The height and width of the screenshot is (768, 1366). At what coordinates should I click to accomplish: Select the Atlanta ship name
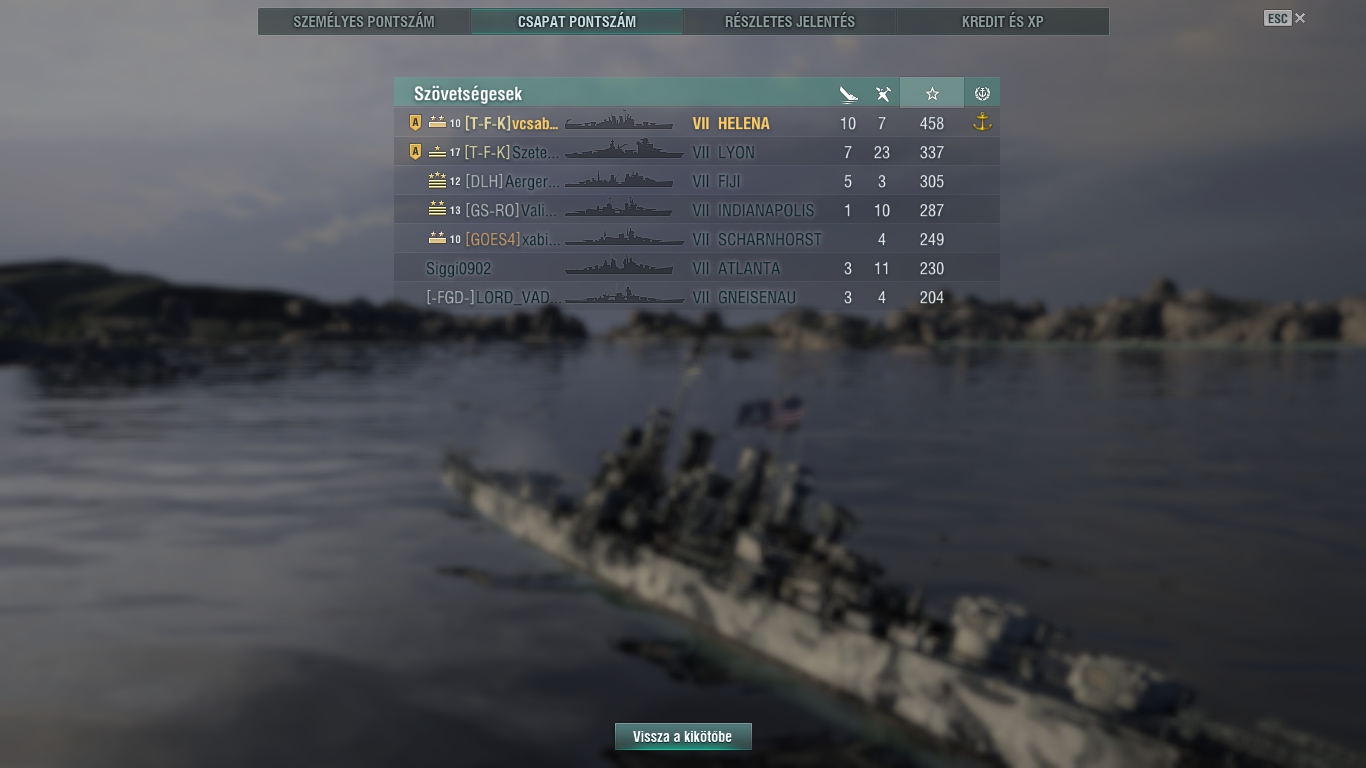[x=749, y=268]
